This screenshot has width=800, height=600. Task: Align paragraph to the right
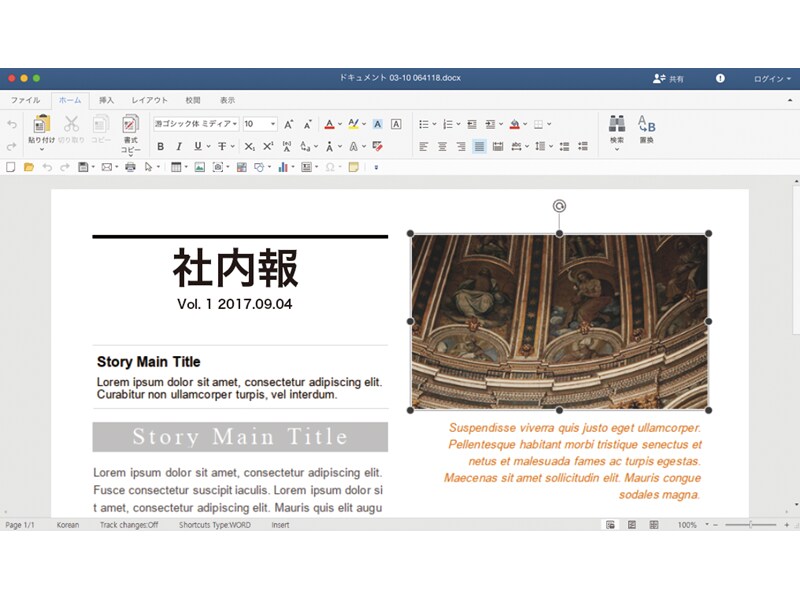[x=461, y=147]
